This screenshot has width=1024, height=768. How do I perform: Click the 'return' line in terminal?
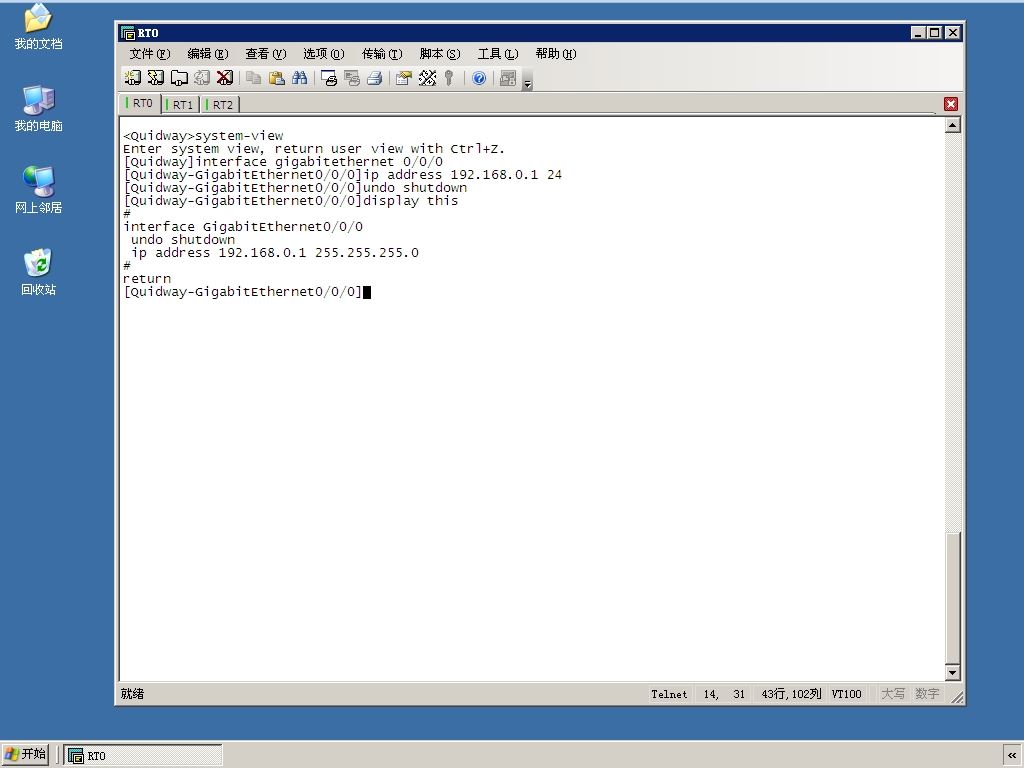tap(147, 279)
